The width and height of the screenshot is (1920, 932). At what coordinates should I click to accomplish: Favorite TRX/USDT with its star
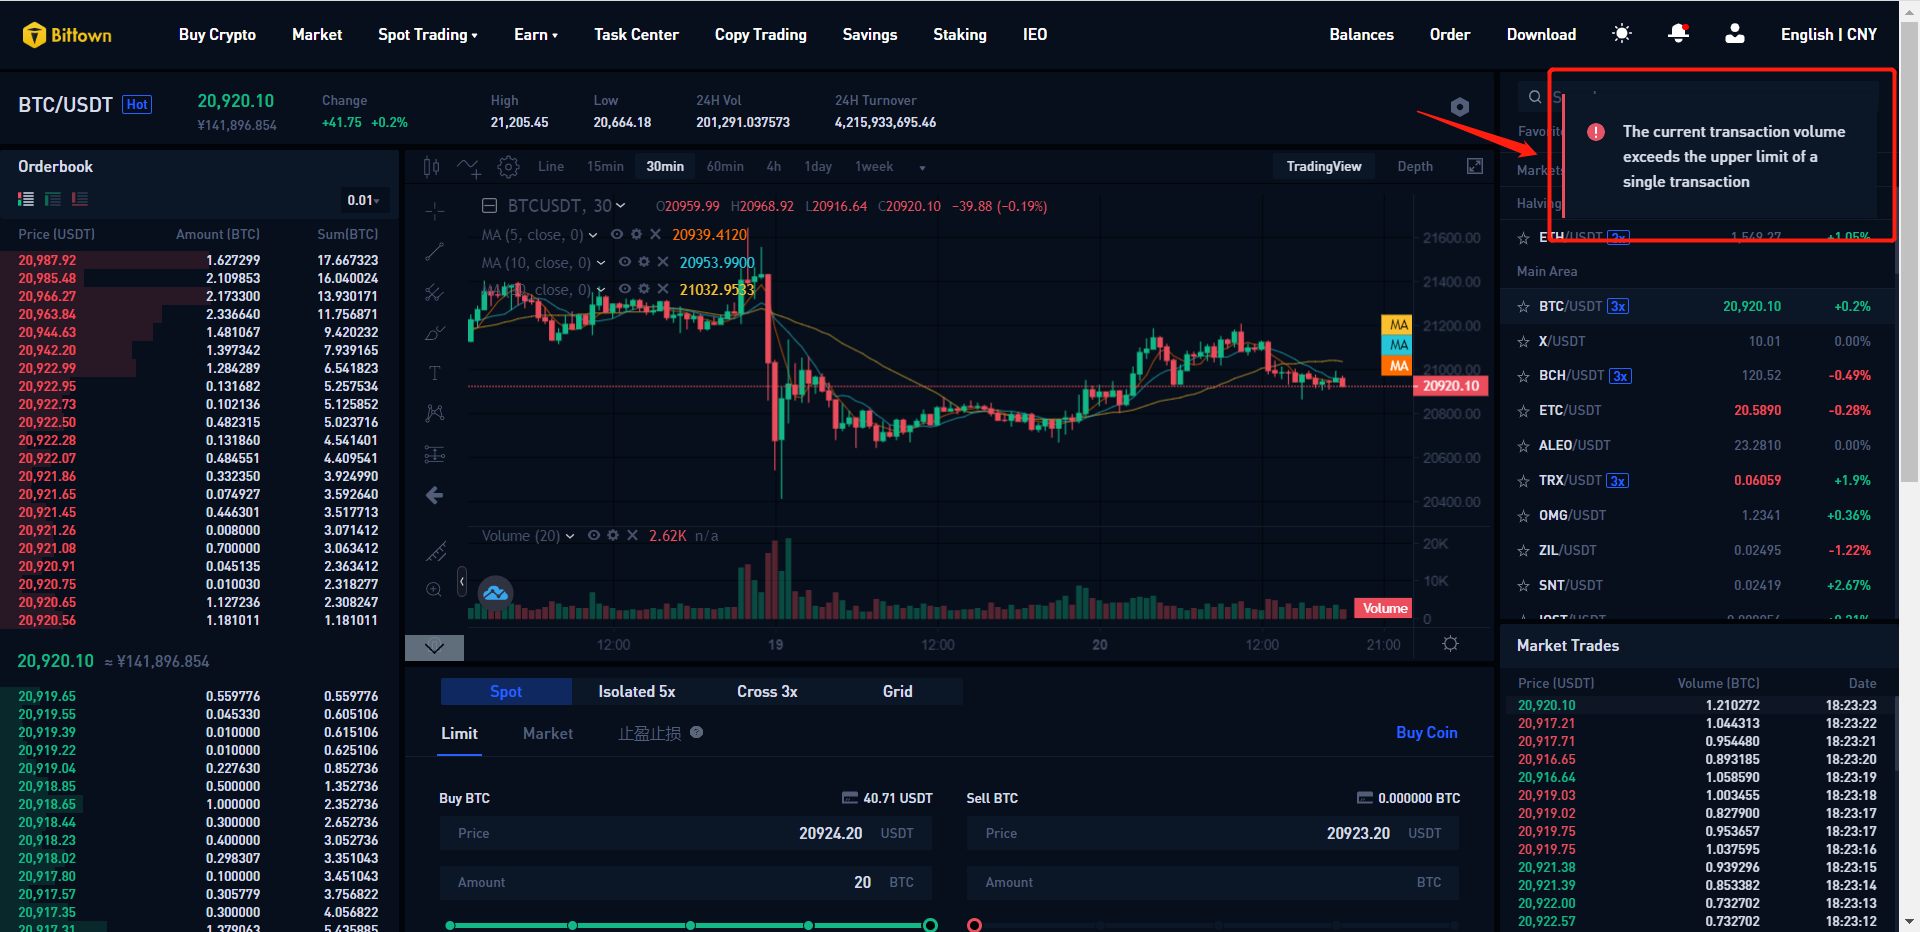point(1524,481)
